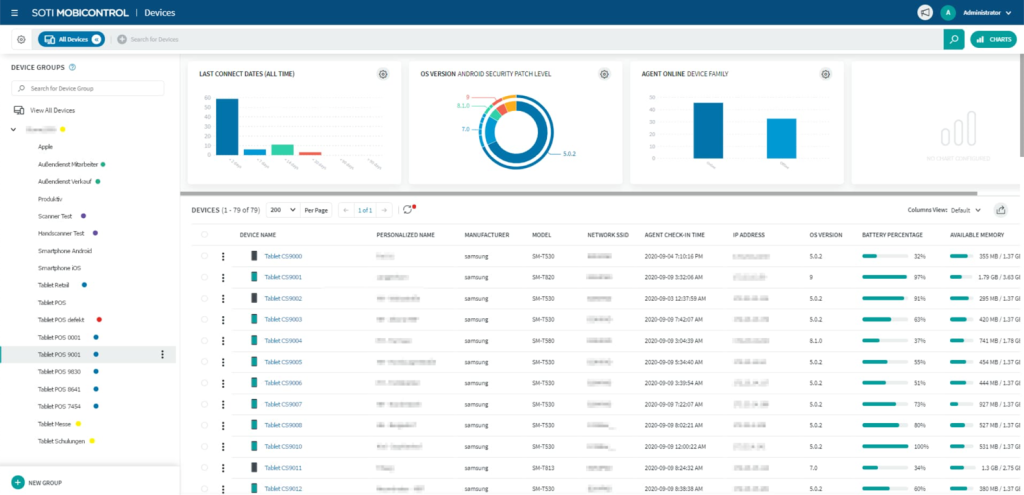Open the 200 per page dropdown
1024x495 pixels.
click(x=282, y=210)
